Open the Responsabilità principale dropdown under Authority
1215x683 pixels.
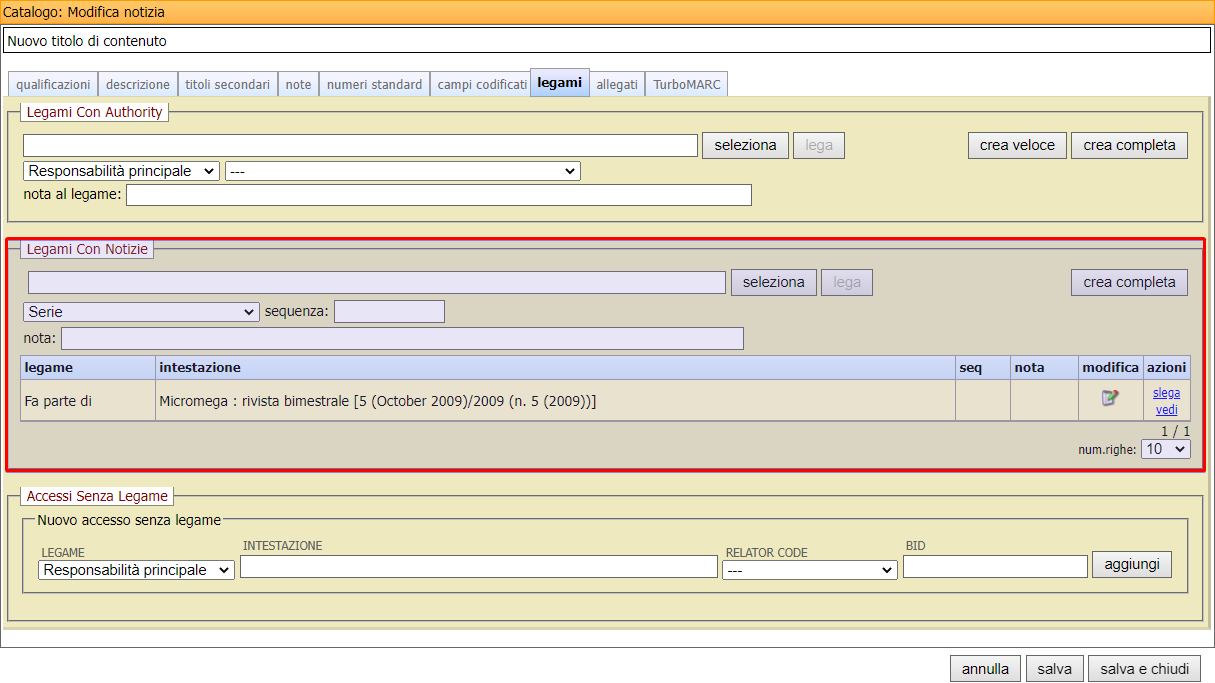click(x=121, y=171)
